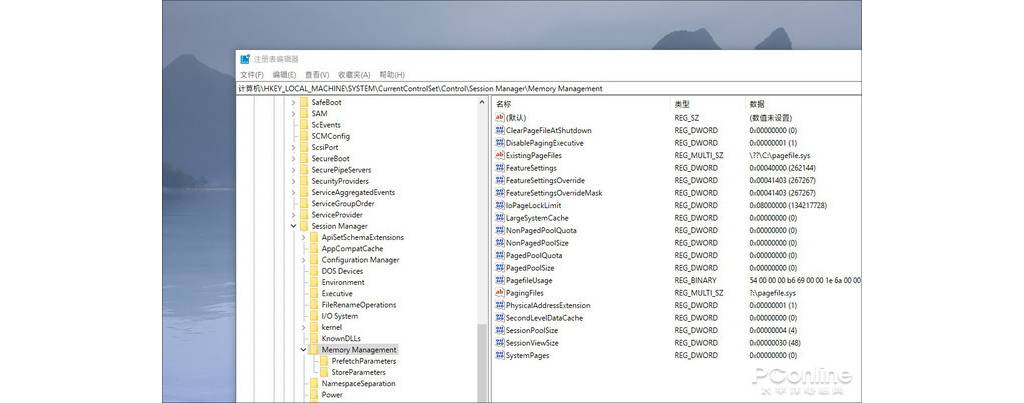Select the SCMConfig folder icon
Screen dimensions: 1024x403
click(304, 136)
